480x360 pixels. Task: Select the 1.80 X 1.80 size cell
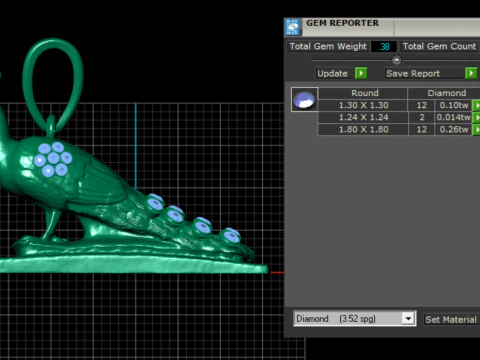363,129
